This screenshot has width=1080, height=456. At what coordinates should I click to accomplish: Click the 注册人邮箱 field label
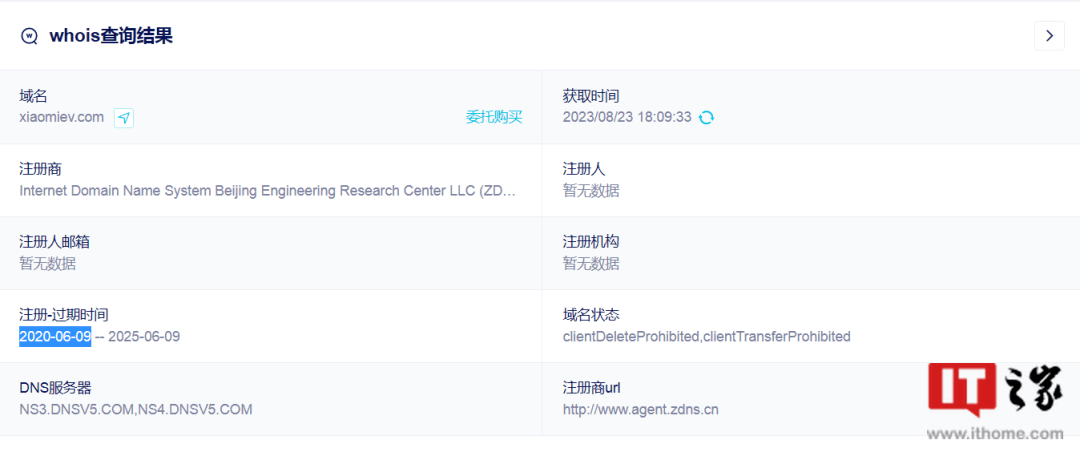54,242
